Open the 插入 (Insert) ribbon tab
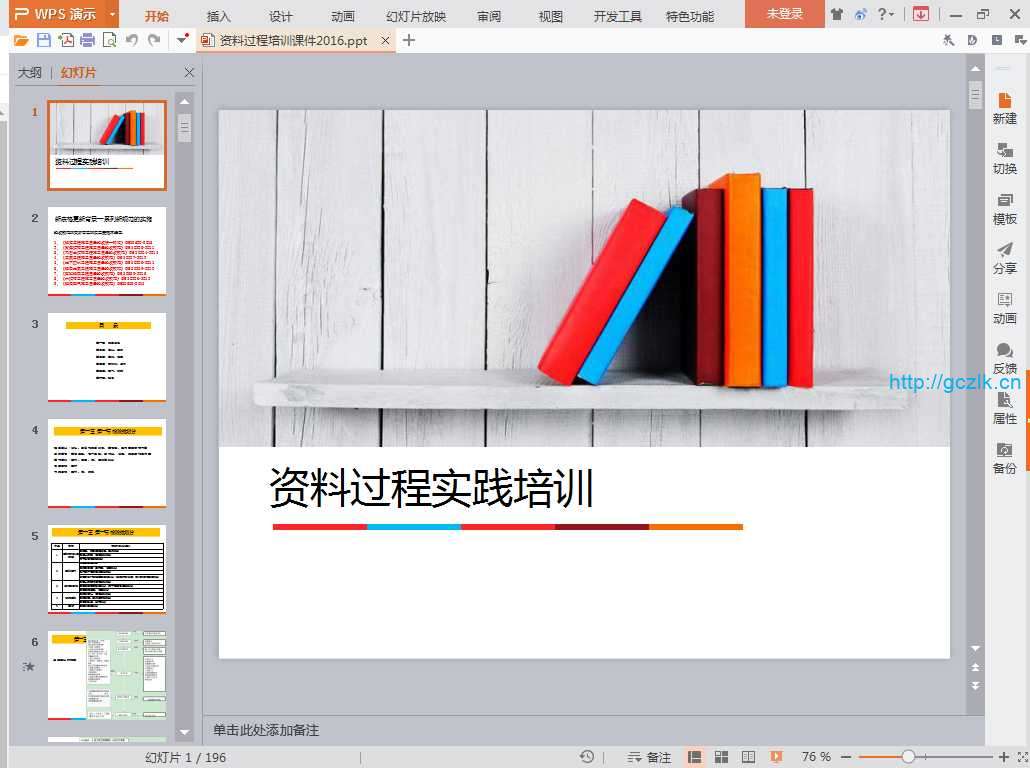Screen dimensions: 1030x768 point(218,16)
